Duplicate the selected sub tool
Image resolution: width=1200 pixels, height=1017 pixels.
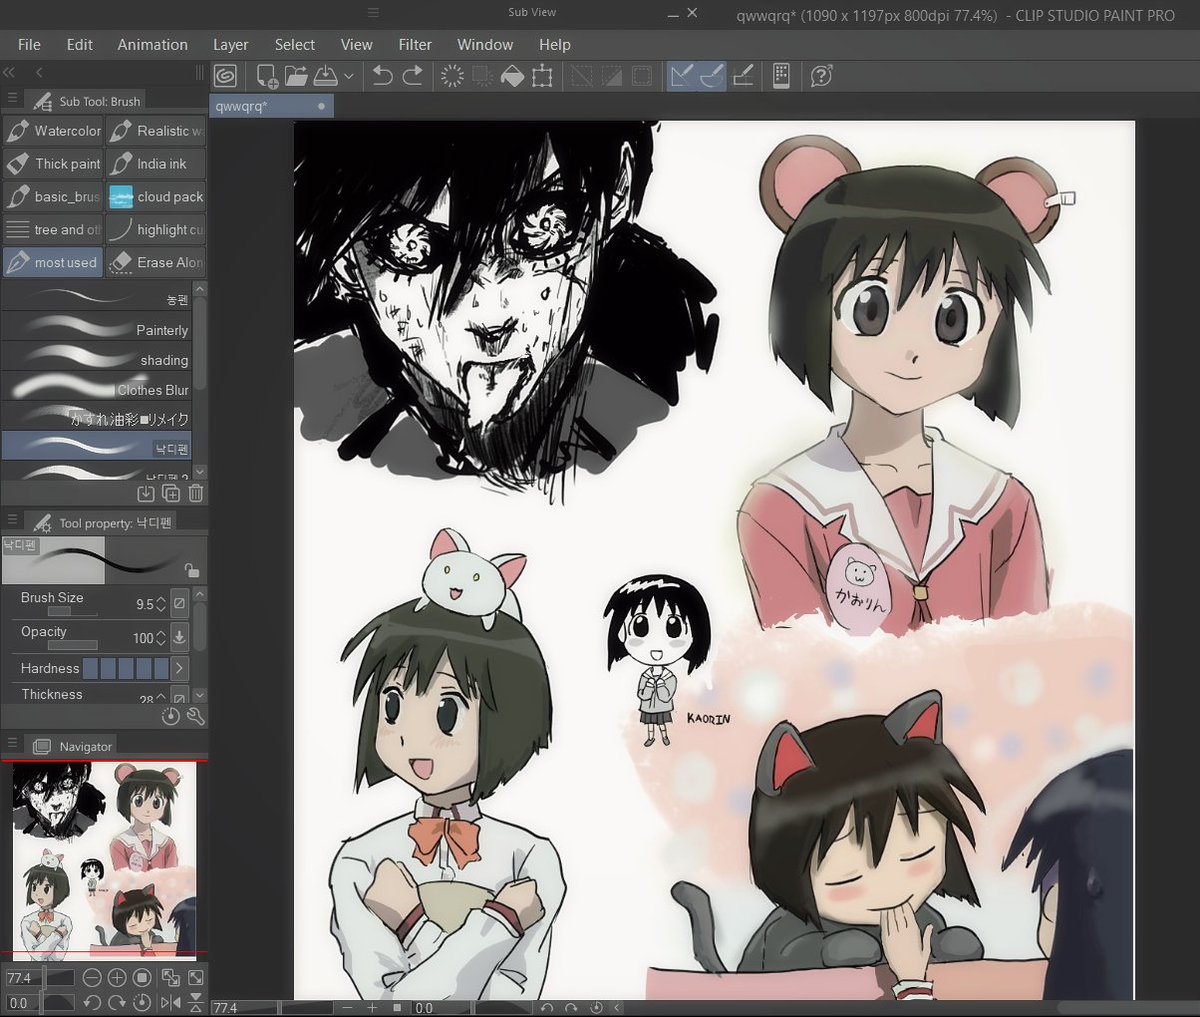tap(171, 493)
